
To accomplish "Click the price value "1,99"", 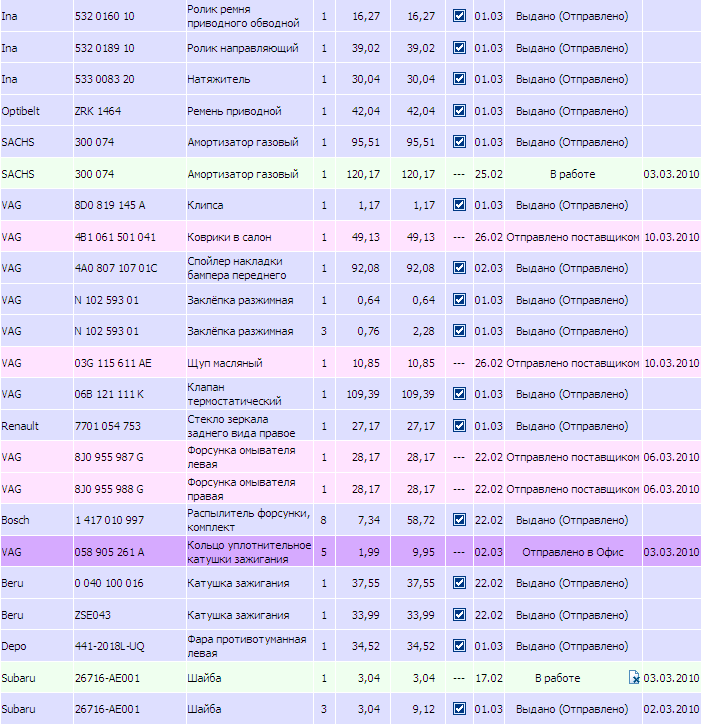I will 369,552.
